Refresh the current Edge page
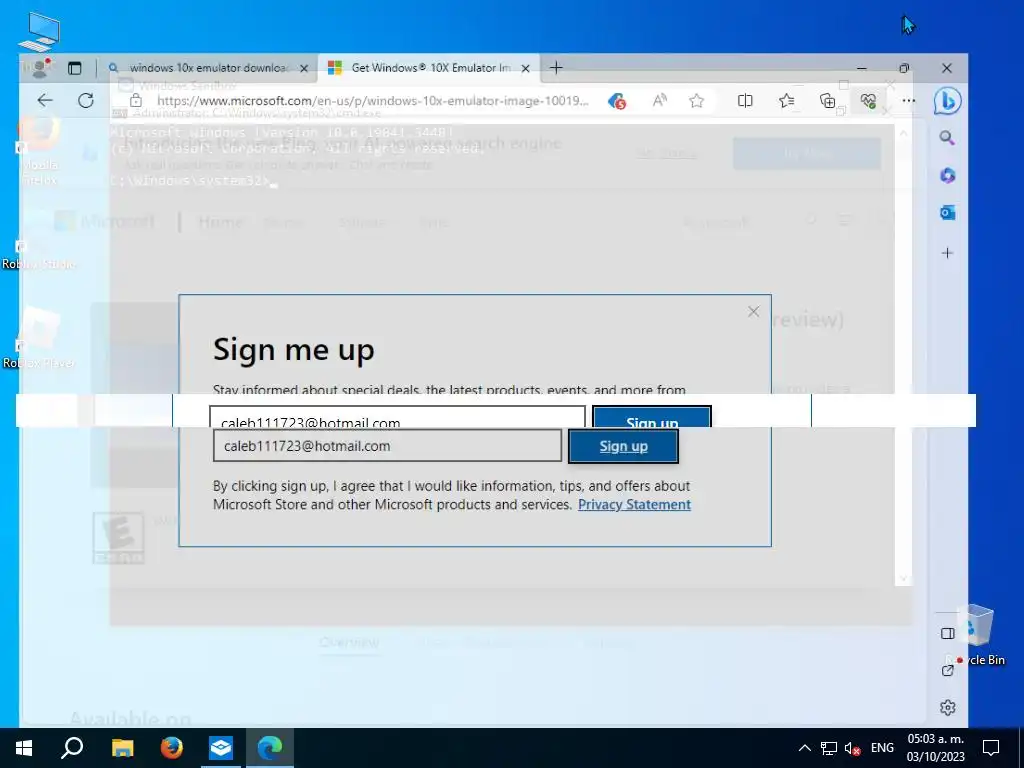Screen dimensions: 1024x768 (x=86, y=101)
